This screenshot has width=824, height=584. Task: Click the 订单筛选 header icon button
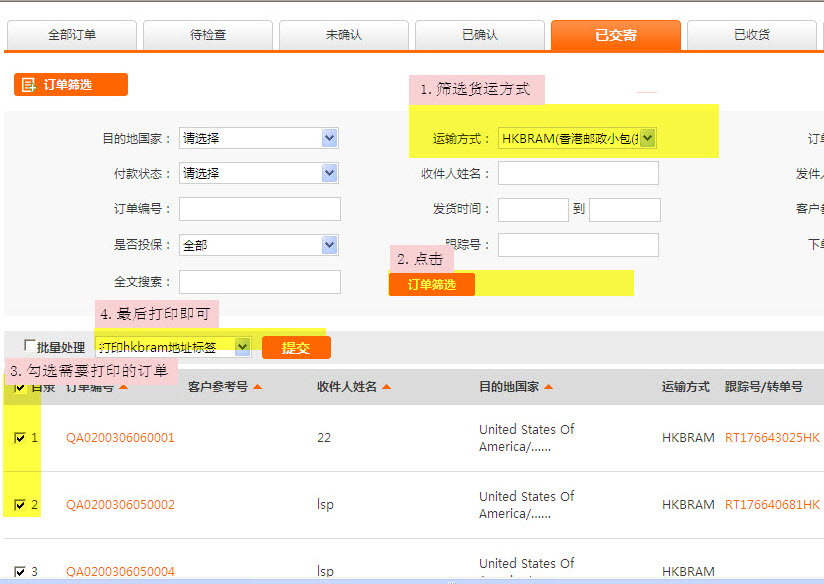(71, 85)
